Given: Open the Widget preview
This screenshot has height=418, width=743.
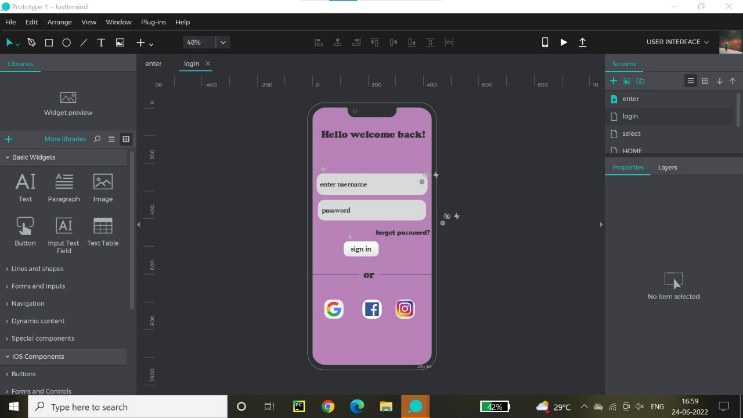Looking at the screenshot, I should click(68, 104).
